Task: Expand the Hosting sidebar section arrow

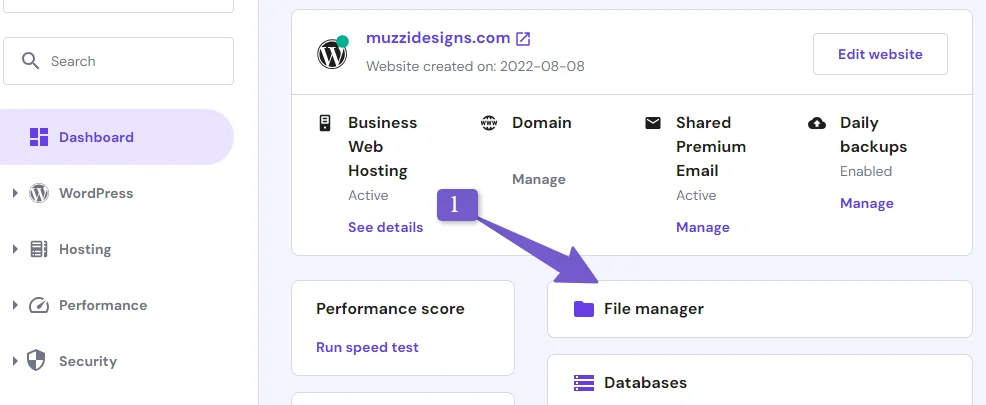Action: click(x=16, y=249)
